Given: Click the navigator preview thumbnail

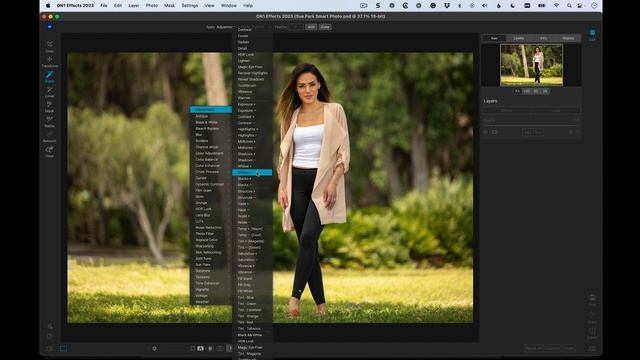Looking at the screenshot, I should (x=531, y=65).
